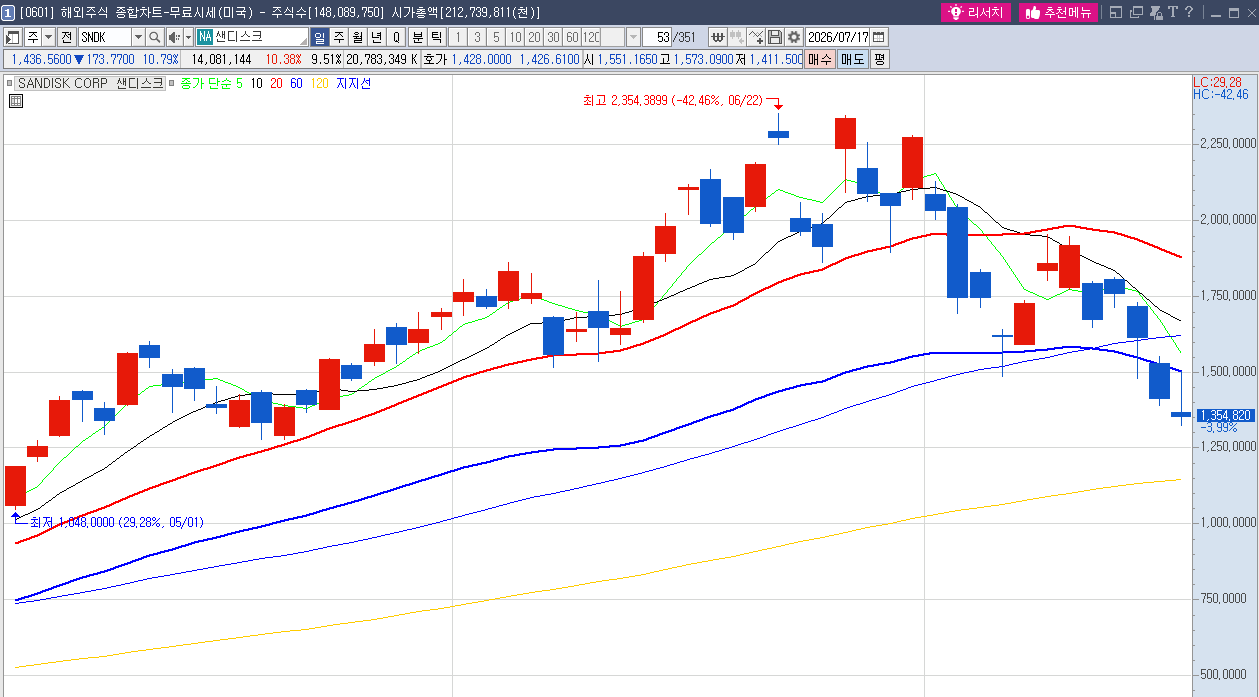Screen dimensions: 1259x697
Task: Open the 추천메뉴 recommended menu
Action: [x=1059, y=12]
